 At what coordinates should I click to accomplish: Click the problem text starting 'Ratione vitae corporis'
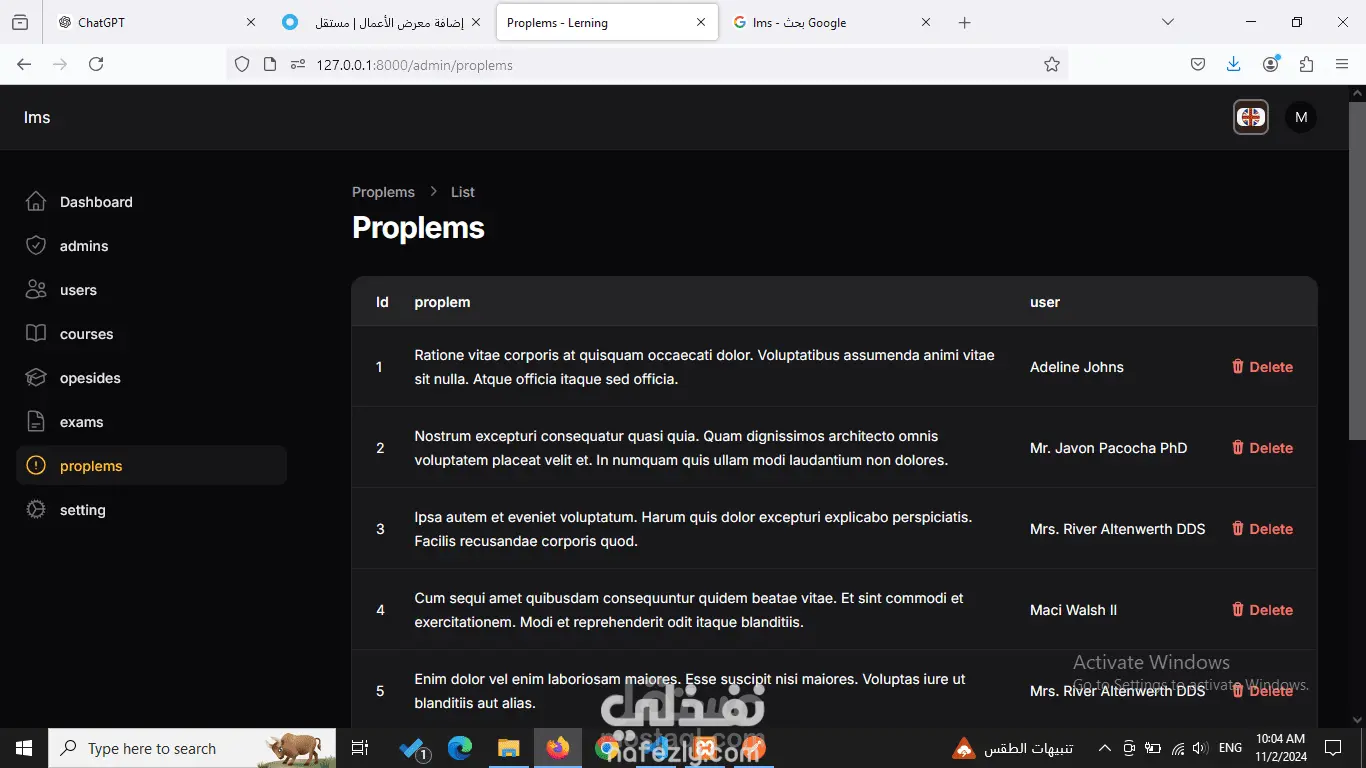coord(705,367)
